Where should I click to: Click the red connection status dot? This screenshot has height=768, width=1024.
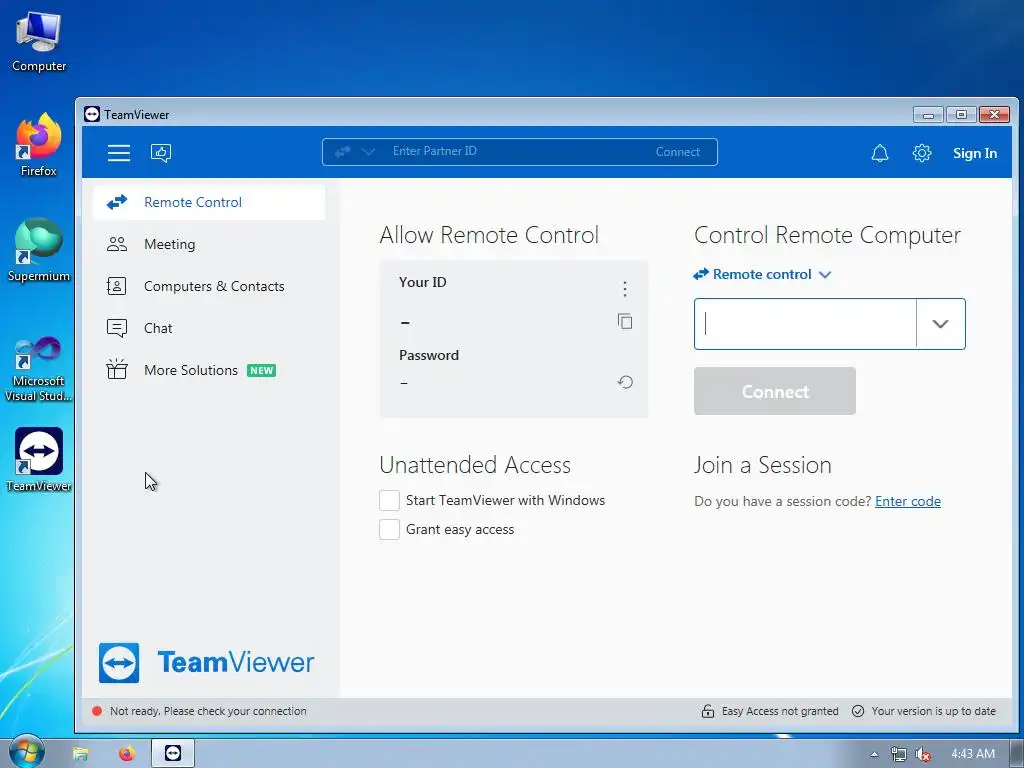click(x=97, y=711)
